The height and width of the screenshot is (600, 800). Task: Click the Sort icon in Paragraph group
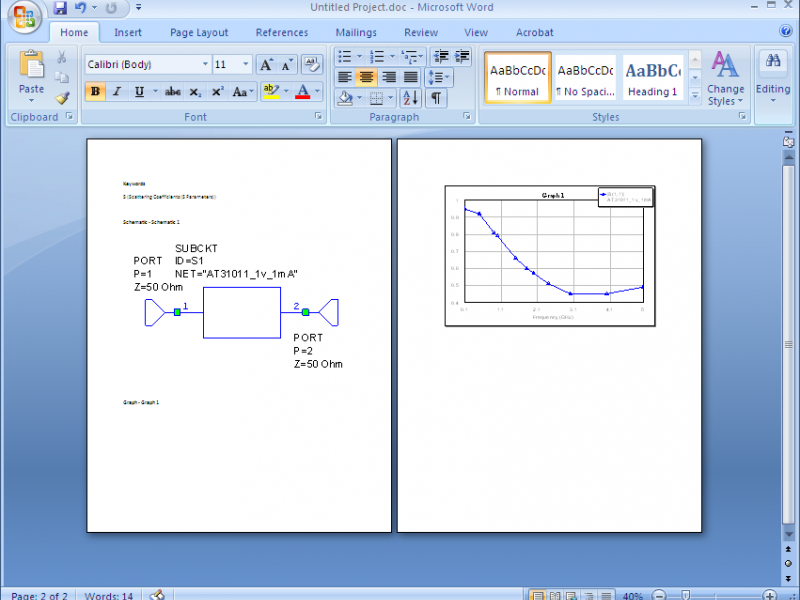pyautogui.click(x=411, y=98)
